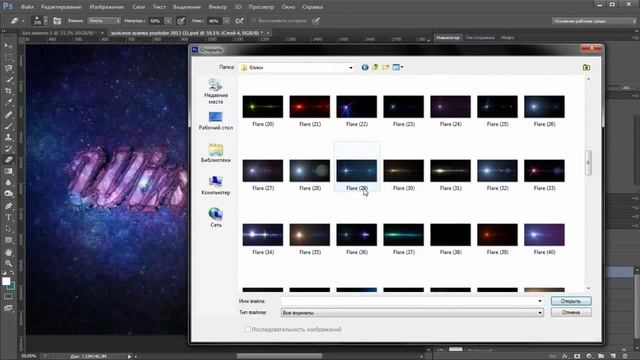Add a layer mask from the Layers panel
This screenshot has height=360, width=640.
tap(577, 356)
